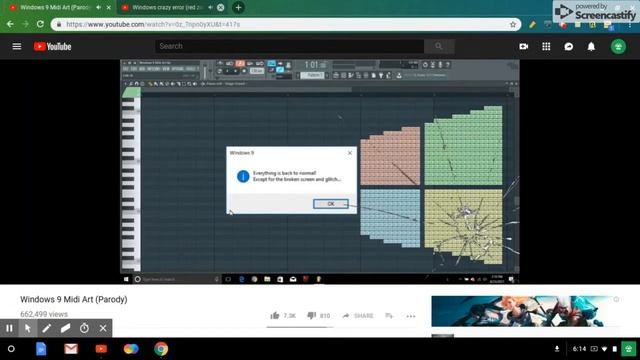The height and width of the screenshot is (360, 640).
Task: Click the ad info icon on banner
Action: coord(616,300)
